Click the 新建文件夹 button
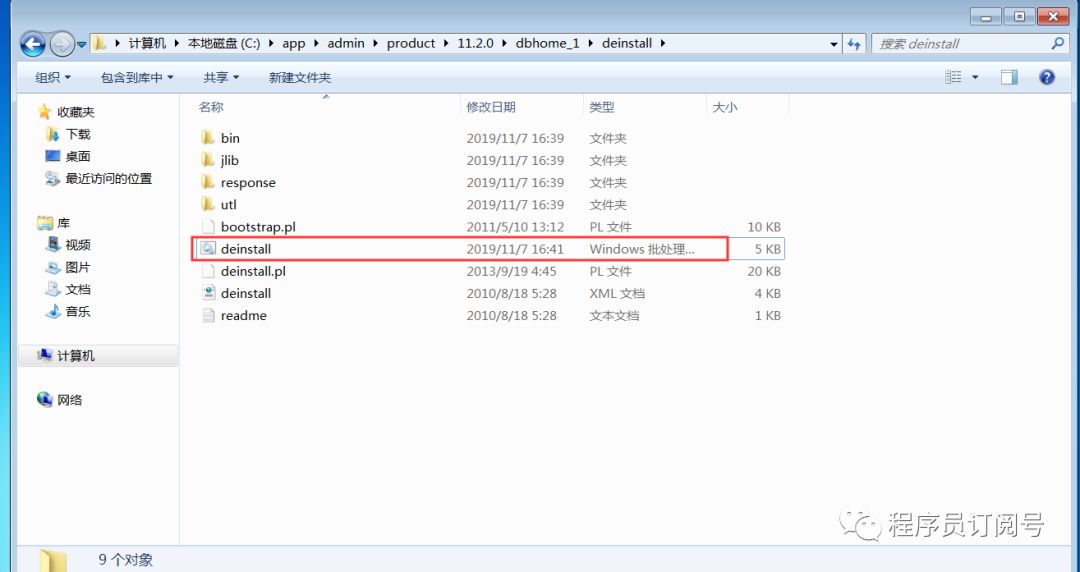Viewport: 1080px width, 572px height. pos(300,78)
